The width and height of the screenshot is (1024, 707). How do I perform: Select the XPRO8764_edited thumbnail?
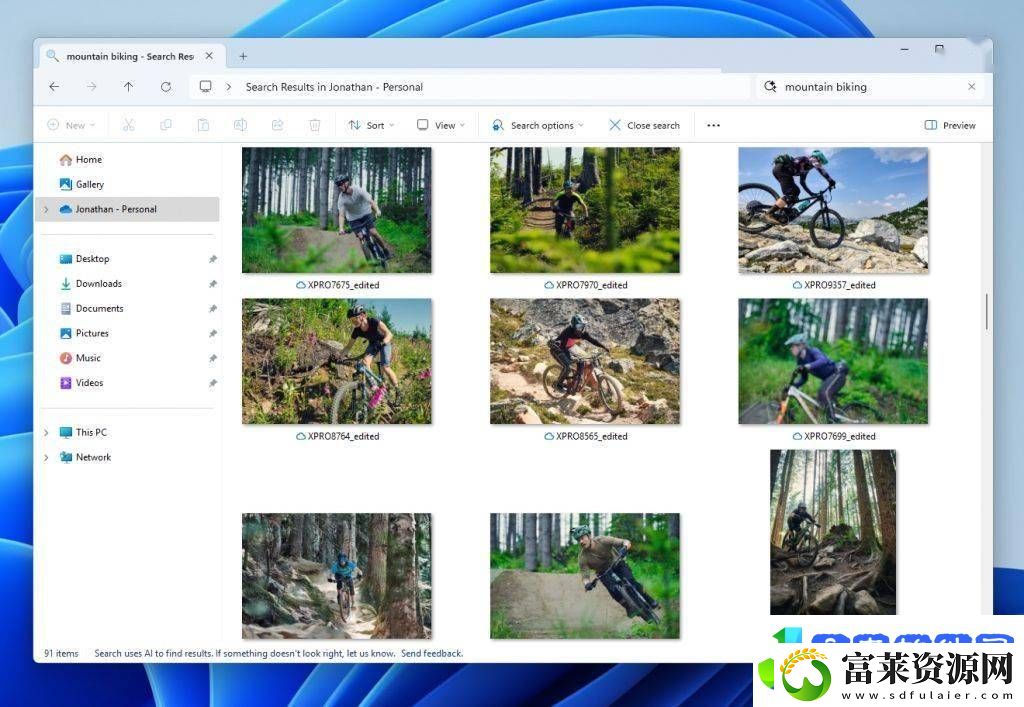click(x=337, y=361)
